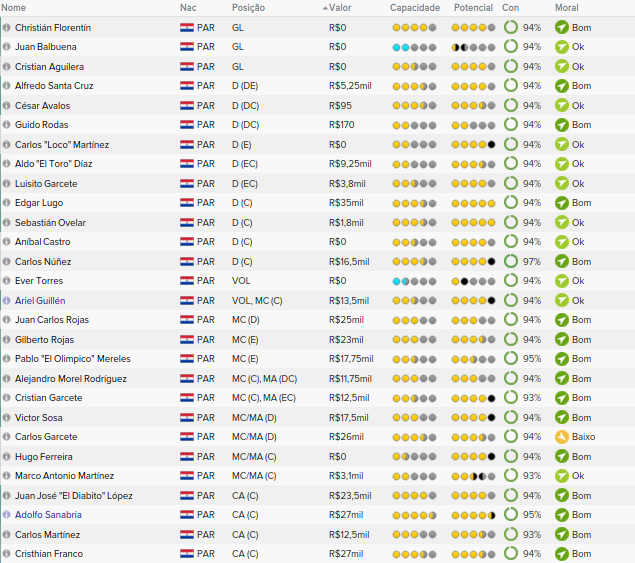The image size is (635, 563).
Task: Open info icon beside Ariel Guillén
Action: pos(6,301)
